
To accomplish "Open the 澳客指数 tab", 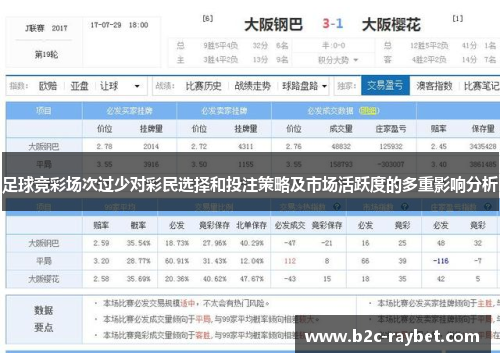I will [434, 86].
